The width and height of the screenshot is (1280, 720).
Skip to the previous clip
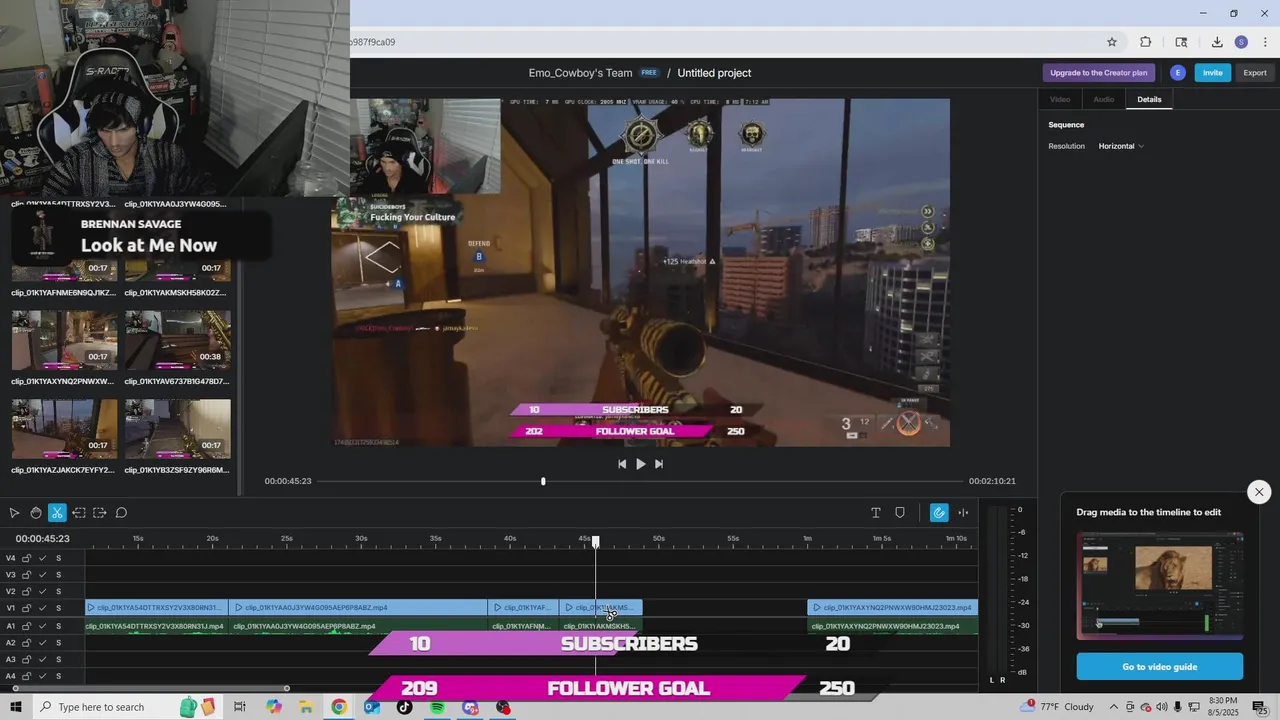click(x=622, y=464)
